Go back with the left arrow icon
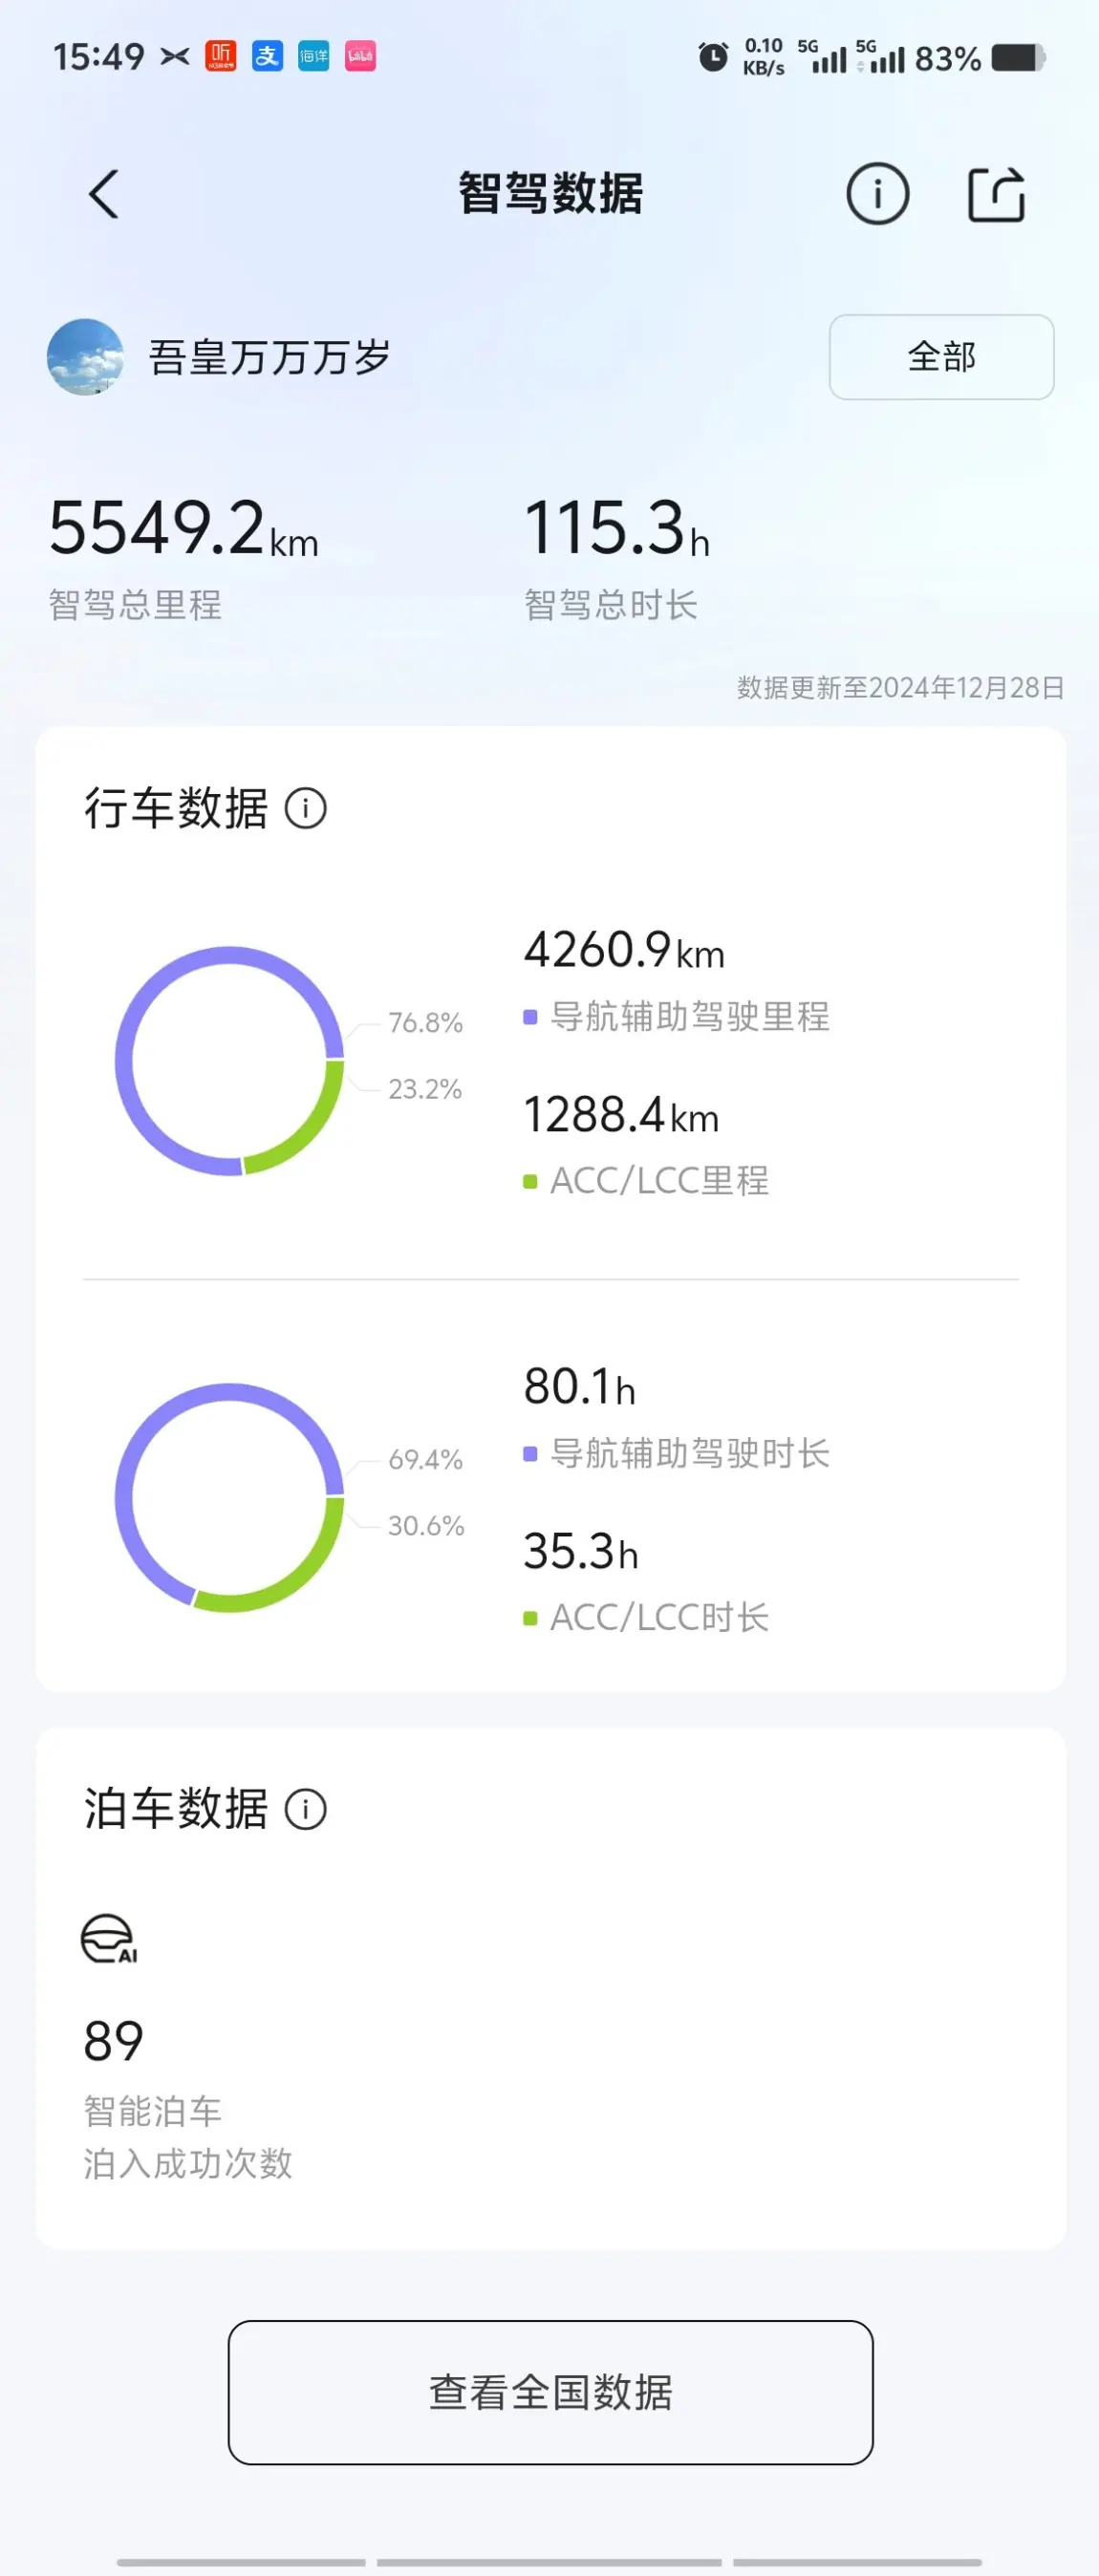Screen dimensions: 1099x2576 [104, 194]
